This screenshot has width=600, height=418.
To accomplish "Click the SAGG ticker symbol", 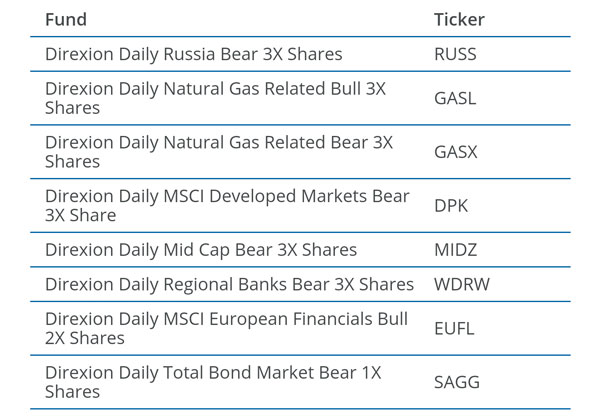I will 457,383.
